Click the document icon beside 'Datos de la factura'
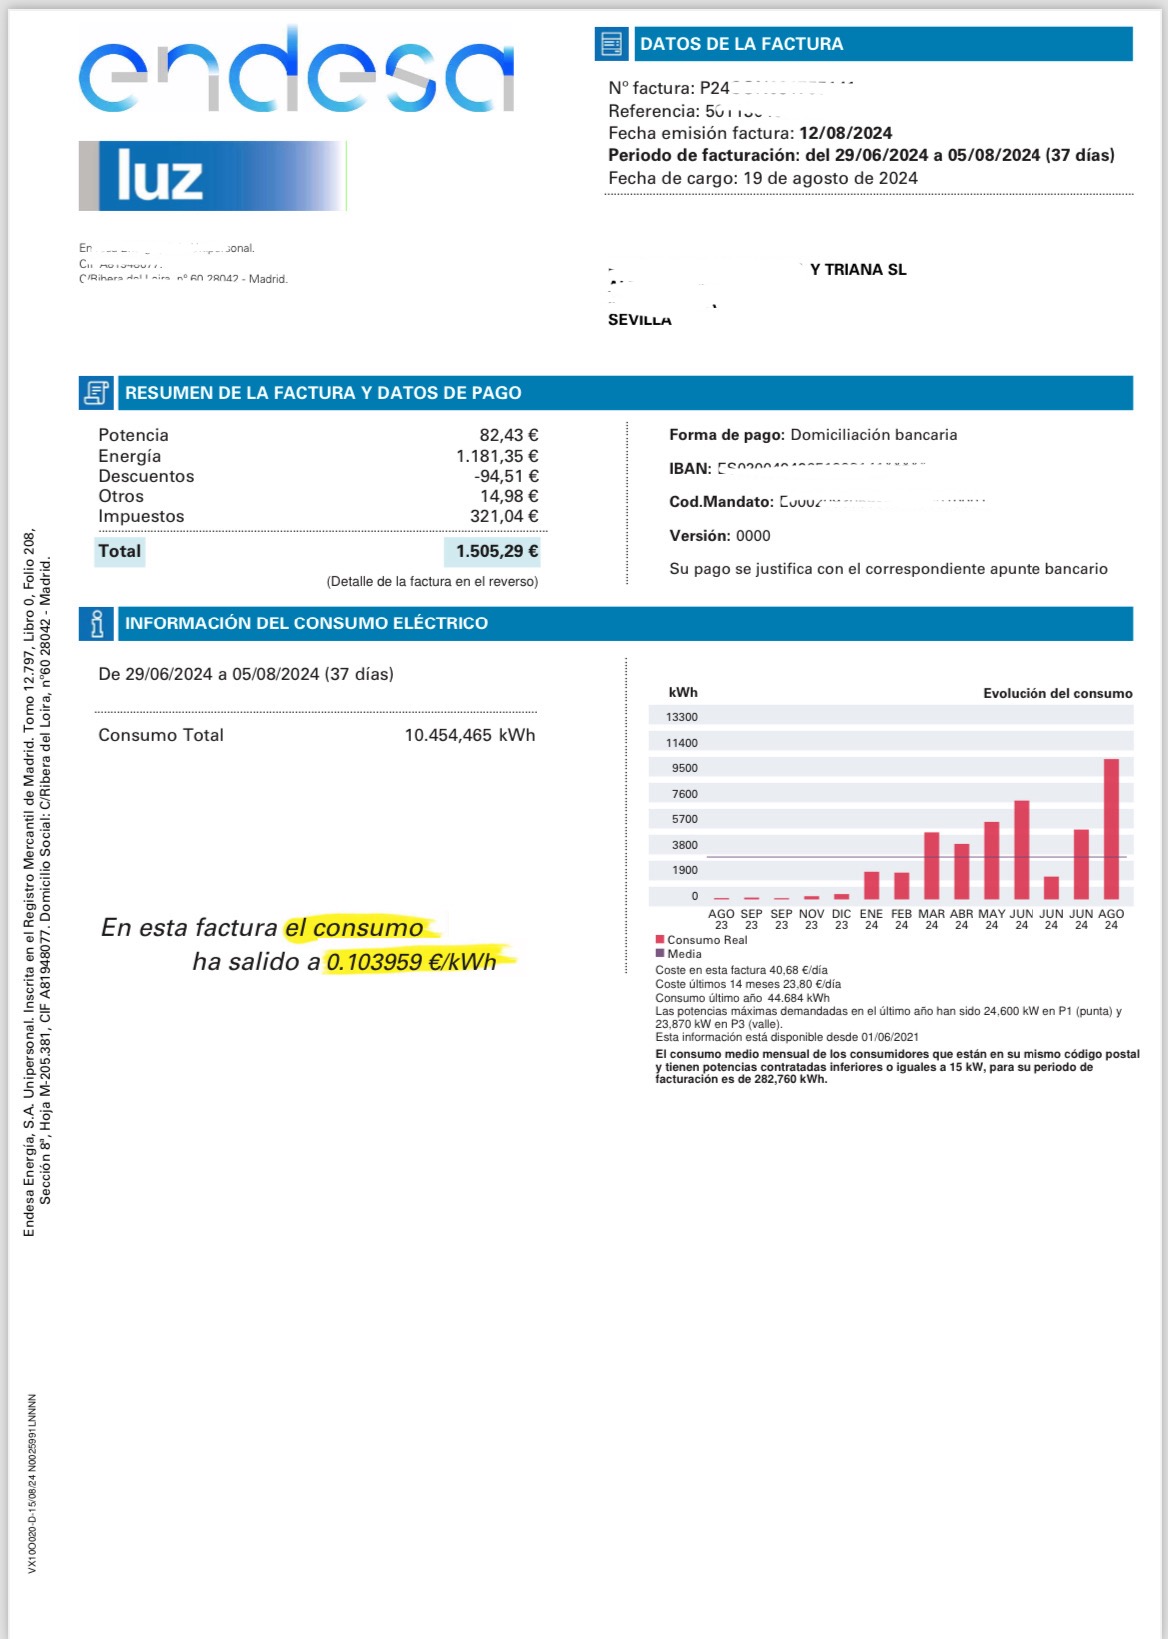1168x1639 pixels. point(611,44)
